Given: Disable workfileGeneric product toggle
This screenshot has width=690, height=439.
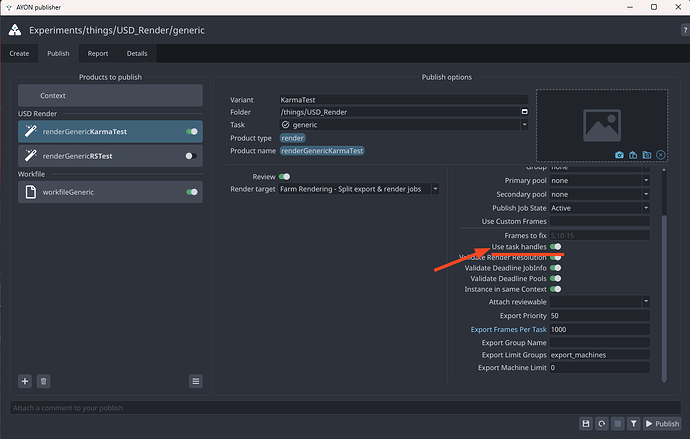Looking at the screenshot, I should 191,192.
